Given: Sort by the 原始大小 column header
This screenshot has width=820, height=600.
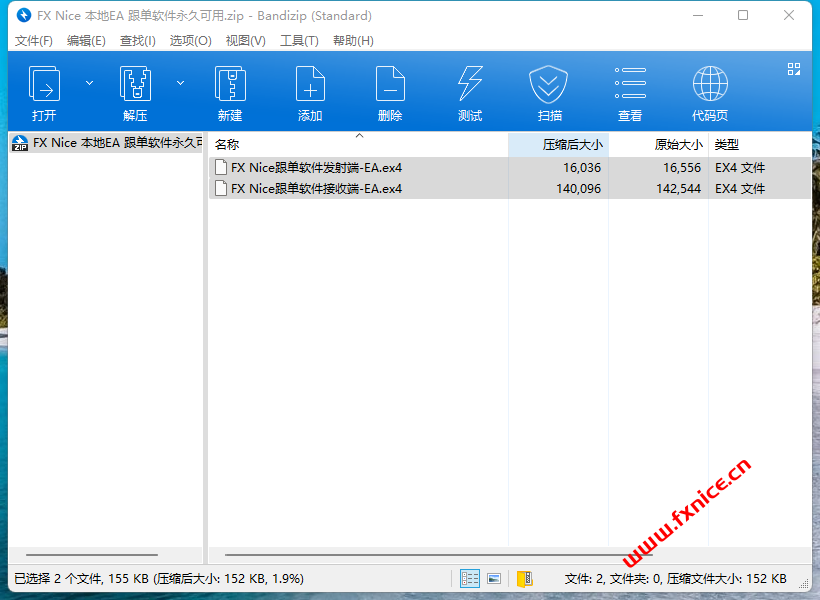Looking at the screenshot, I should (x=658, y=145).
